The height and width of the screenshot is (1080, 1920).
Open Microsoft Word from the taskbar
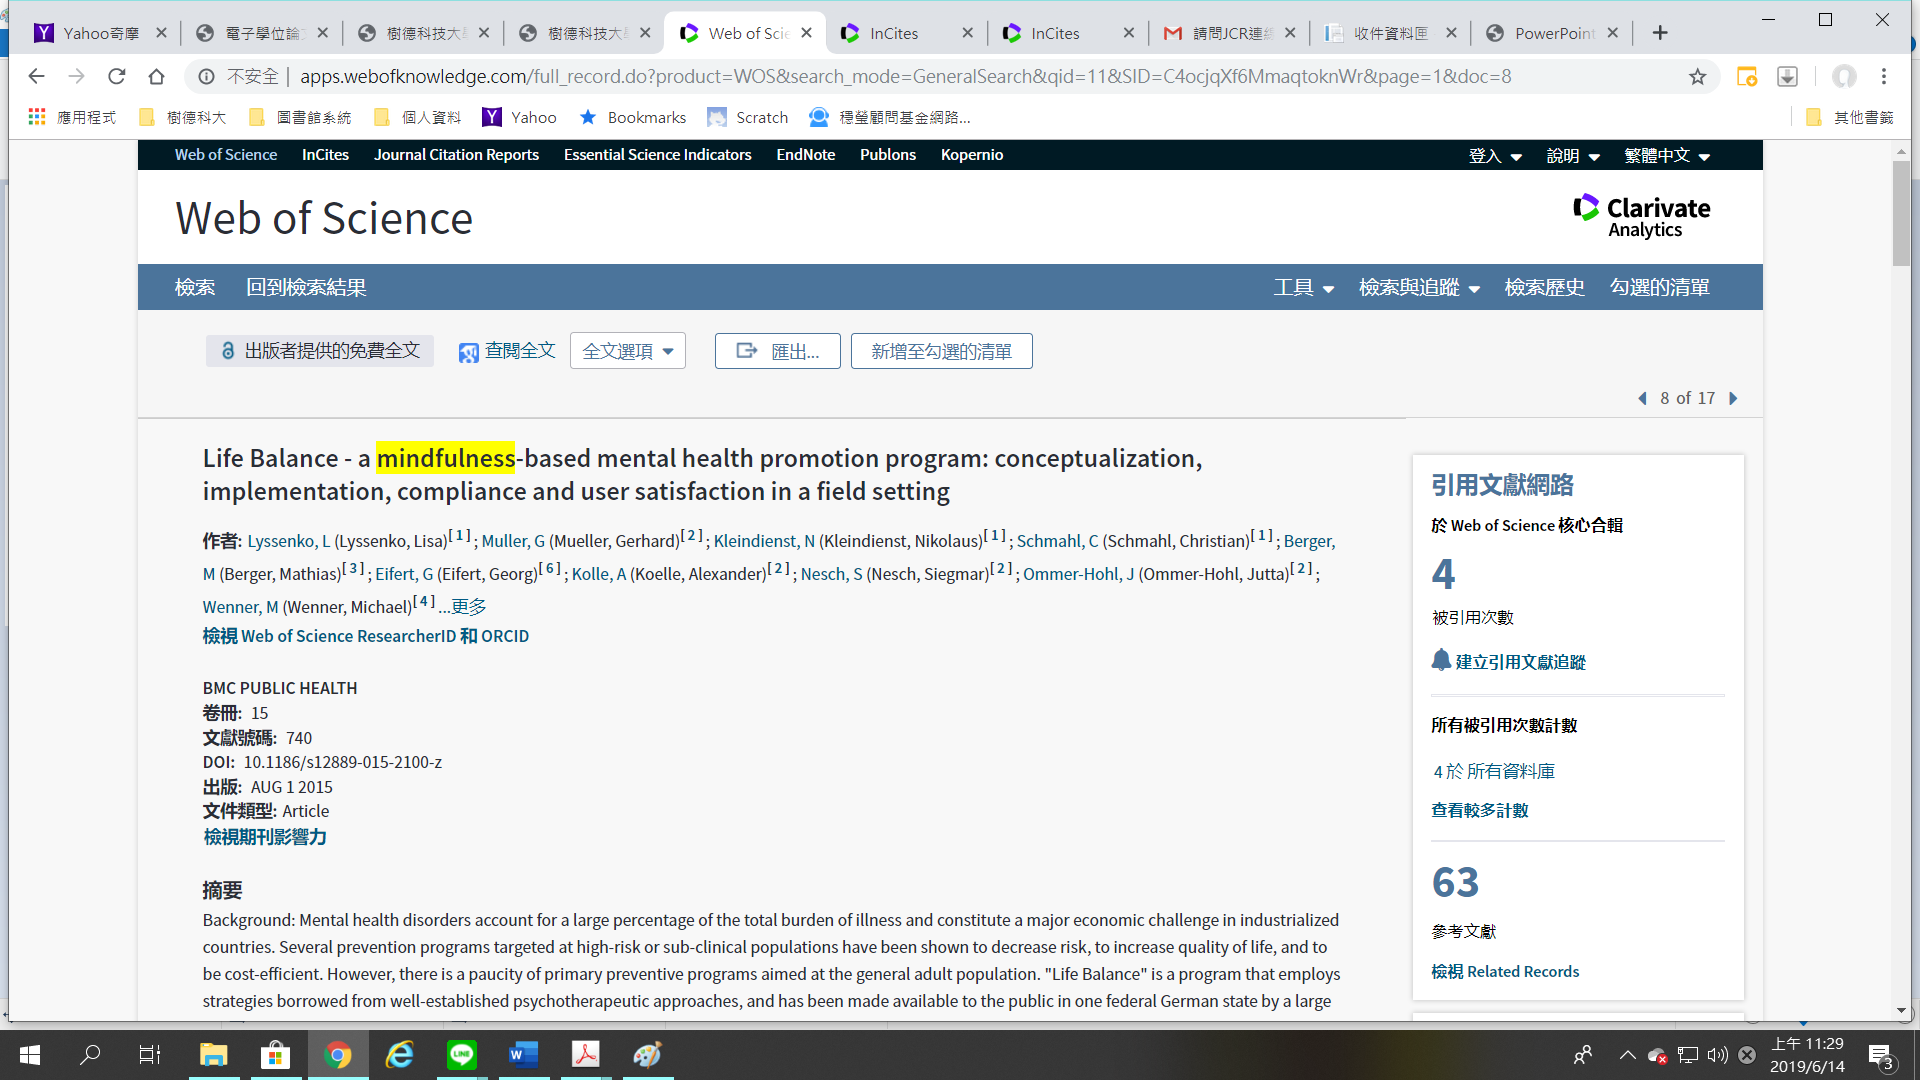click(x=524, y=1055)
